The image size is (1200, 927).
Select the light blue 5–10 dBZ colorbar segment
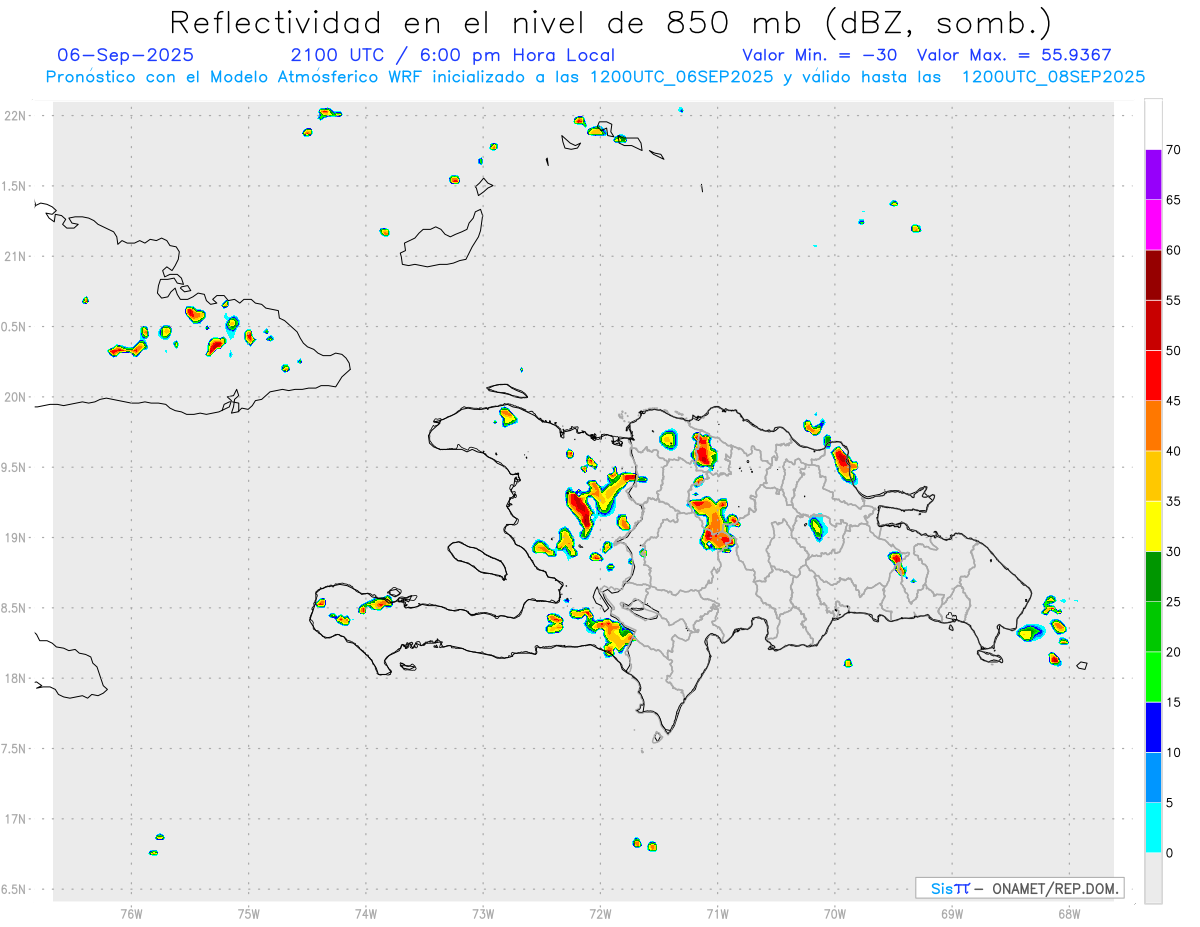tap(1153, 777)
